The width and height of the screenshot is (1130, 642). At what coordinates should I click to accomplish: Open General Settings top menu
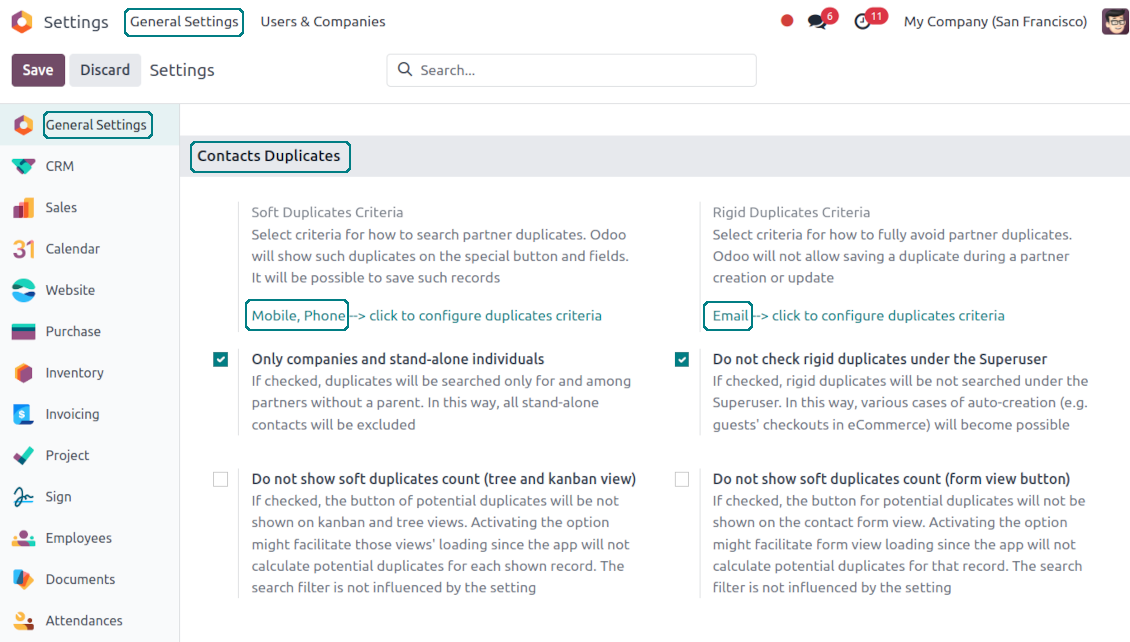point(184,22)
